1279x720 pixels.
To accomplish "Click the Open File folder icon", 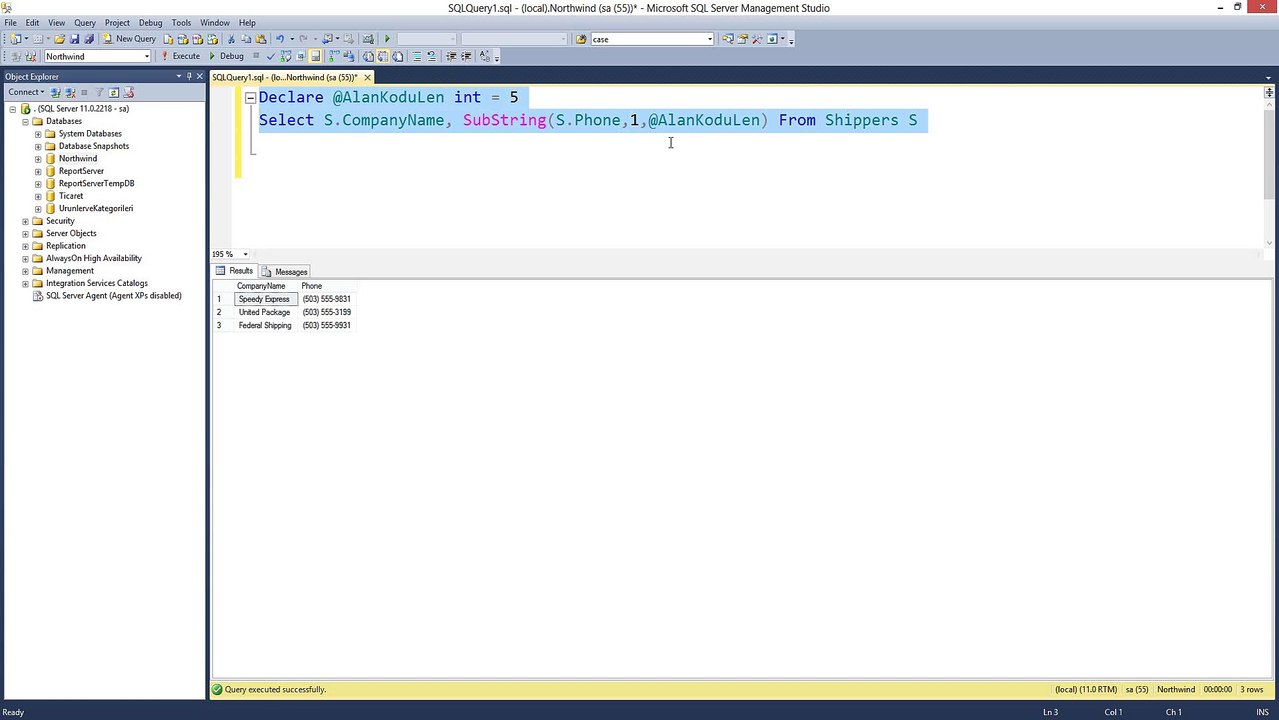I will coord(60,39).
